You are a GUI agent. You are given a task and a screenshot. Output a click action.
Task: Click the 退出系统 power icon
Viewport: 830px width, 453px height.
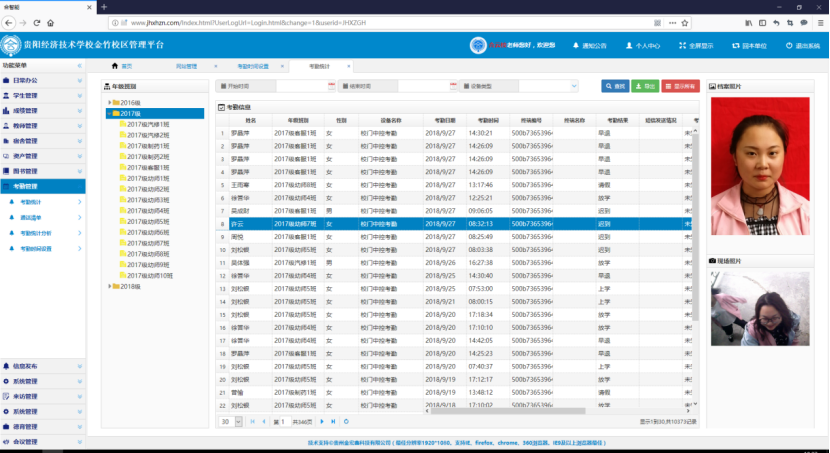(x=789, y=46)
